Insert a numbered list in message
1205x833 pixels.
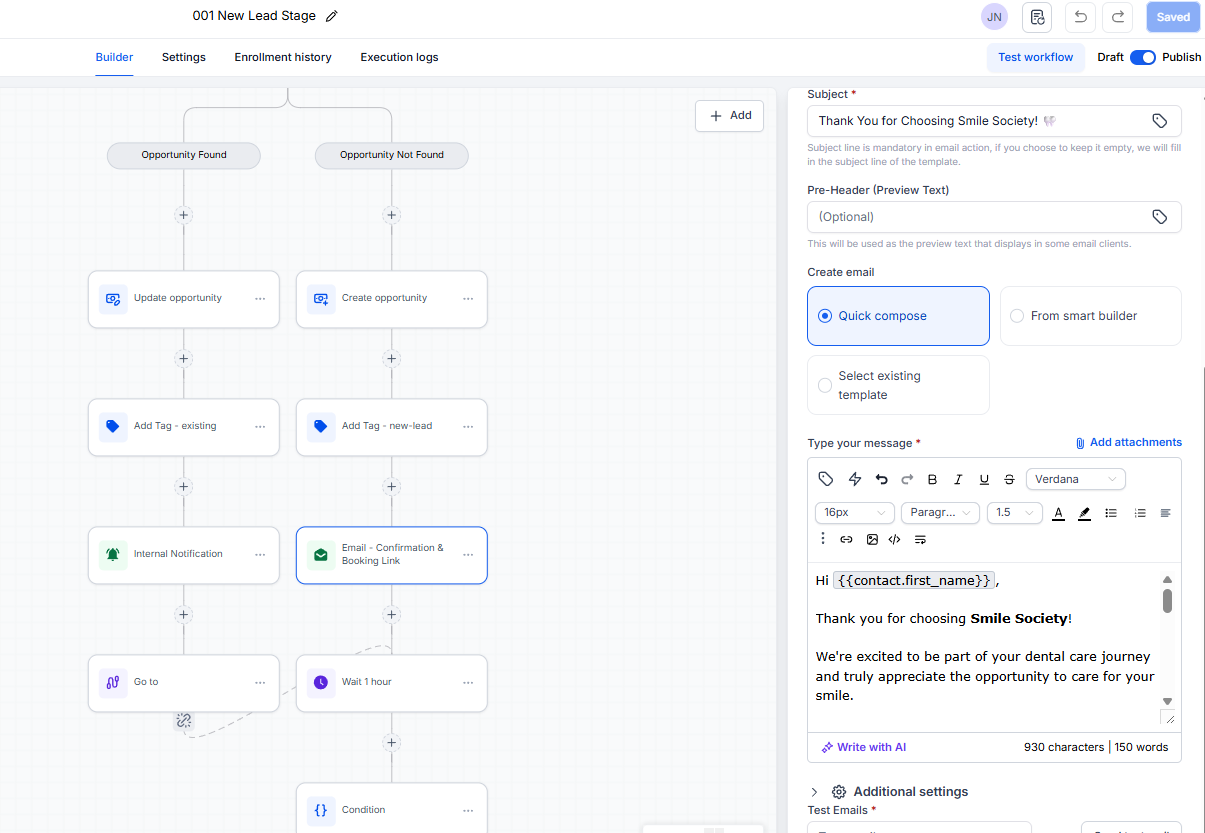click(1140, 513)
